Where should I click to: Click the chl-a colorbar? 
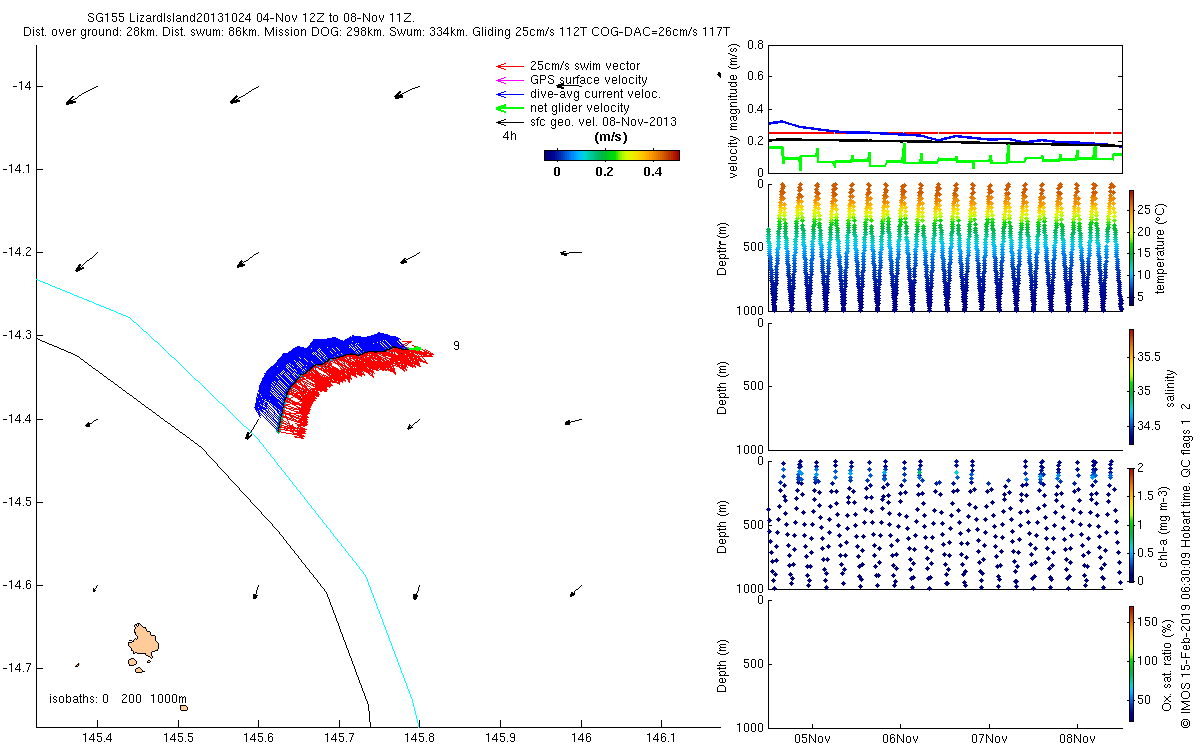pyautogui.click(x=1131, y=524)
